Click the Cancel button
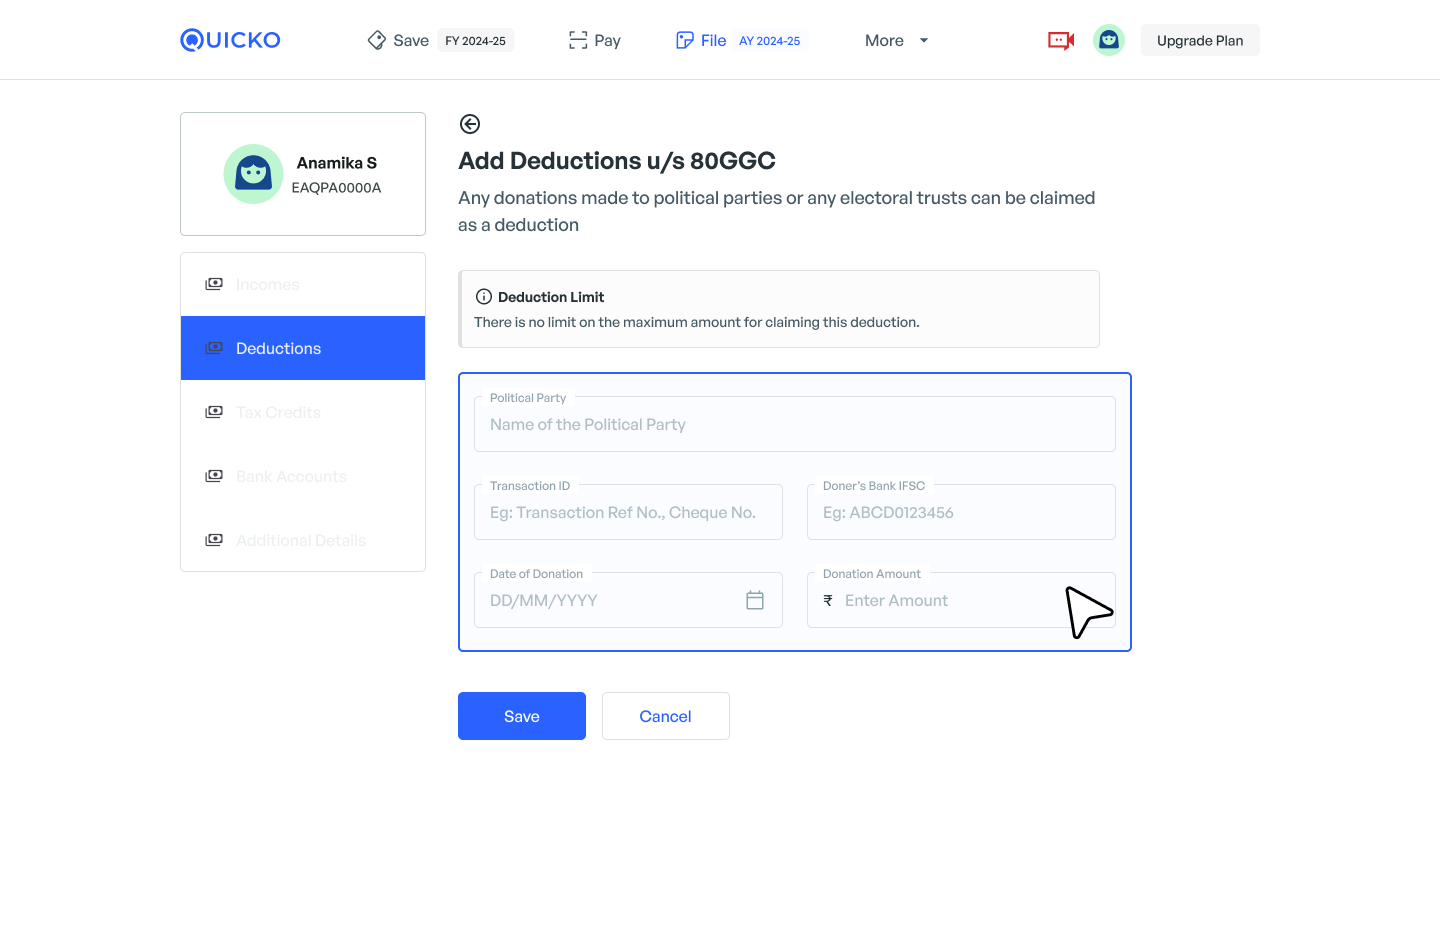Viewport: 1440px width, 952px height. tap(665, 716)
